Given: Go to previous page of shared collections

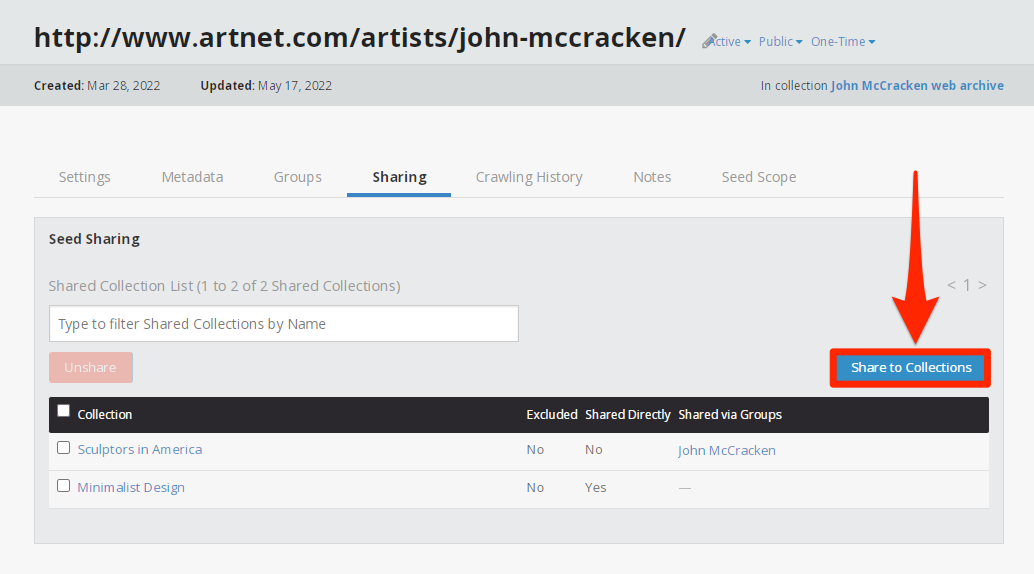Looking at the screenshot, I should pyautogui.click(x=951, y=286).
